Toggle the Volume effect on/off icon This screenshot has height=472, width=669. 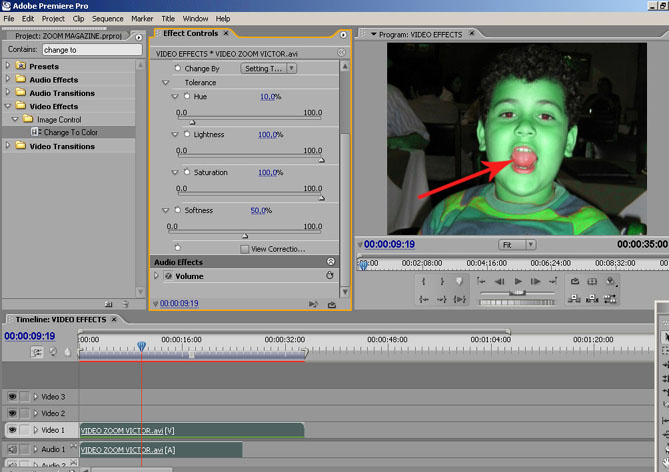point(168,276)
